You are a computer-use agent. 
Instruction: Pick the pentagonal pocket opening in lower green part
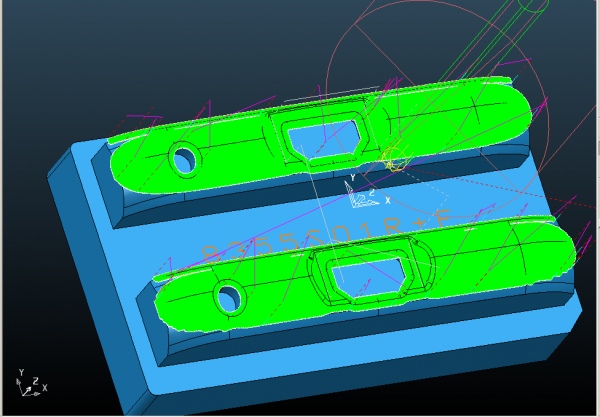point(368,276)
